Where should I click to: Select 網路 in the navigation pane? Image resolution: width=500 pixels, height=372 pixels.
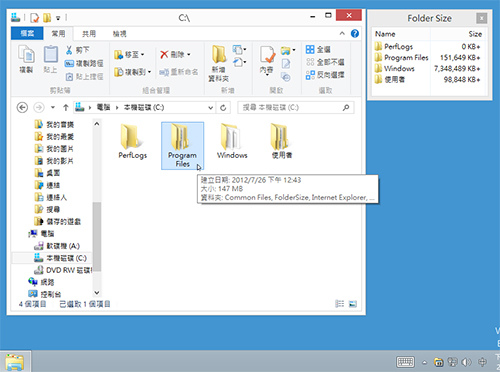click(41, 282)
